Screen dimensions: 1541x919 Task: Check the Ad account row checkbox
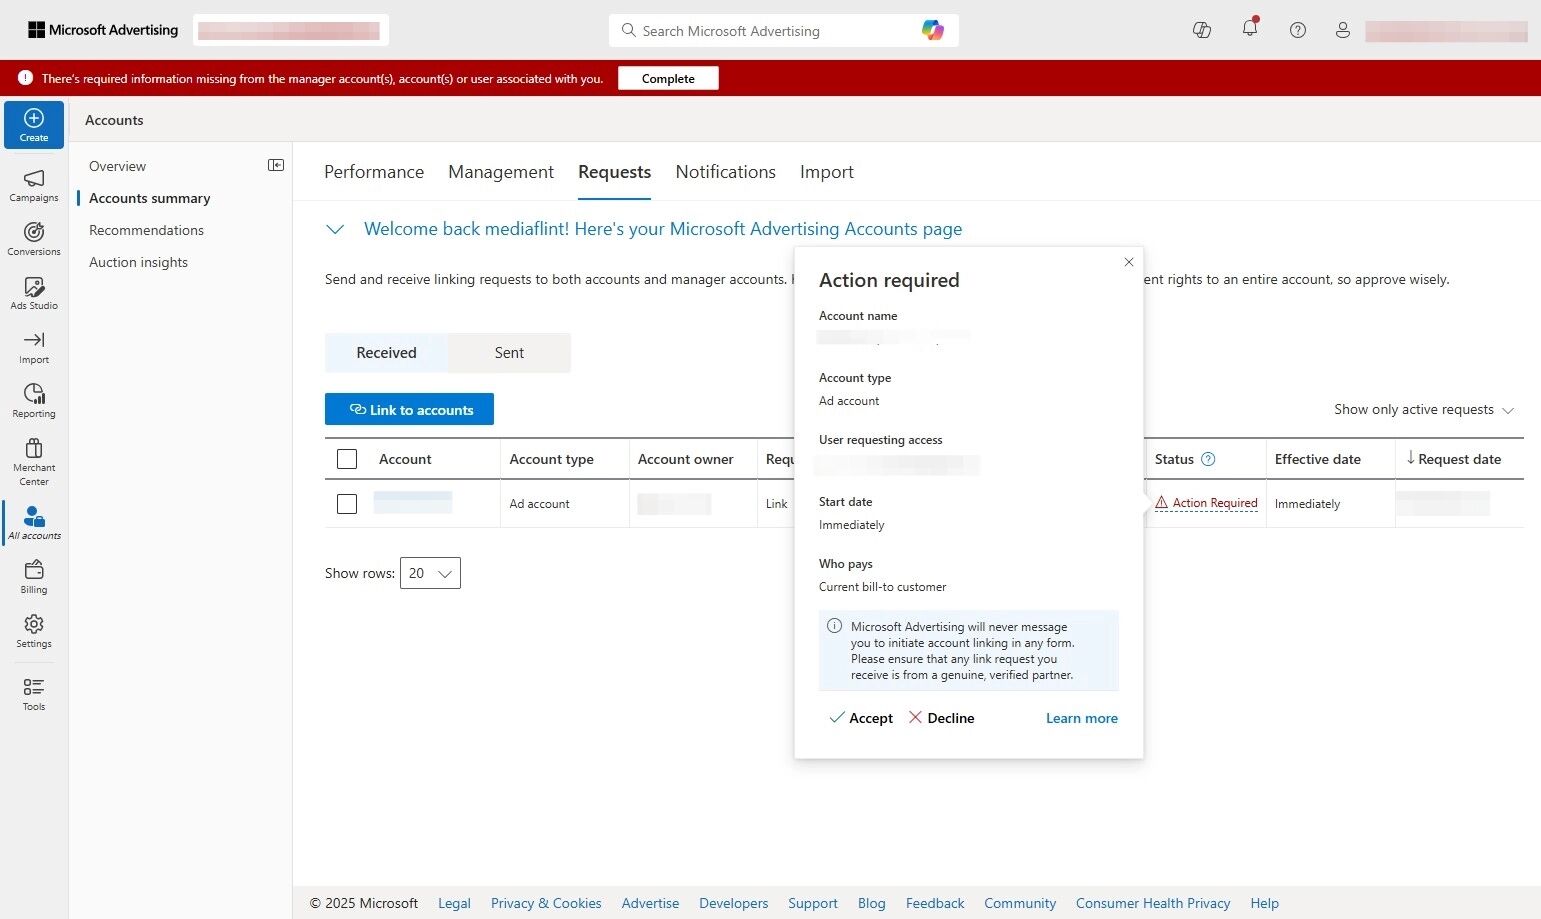(347, 504)
